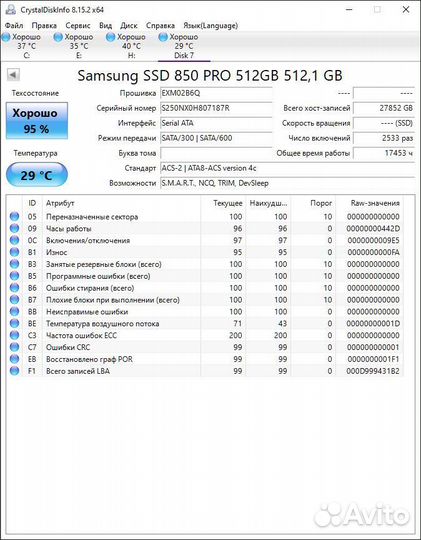
Task: Click the total host writes value 27852 GB
Action: [384, 108]
